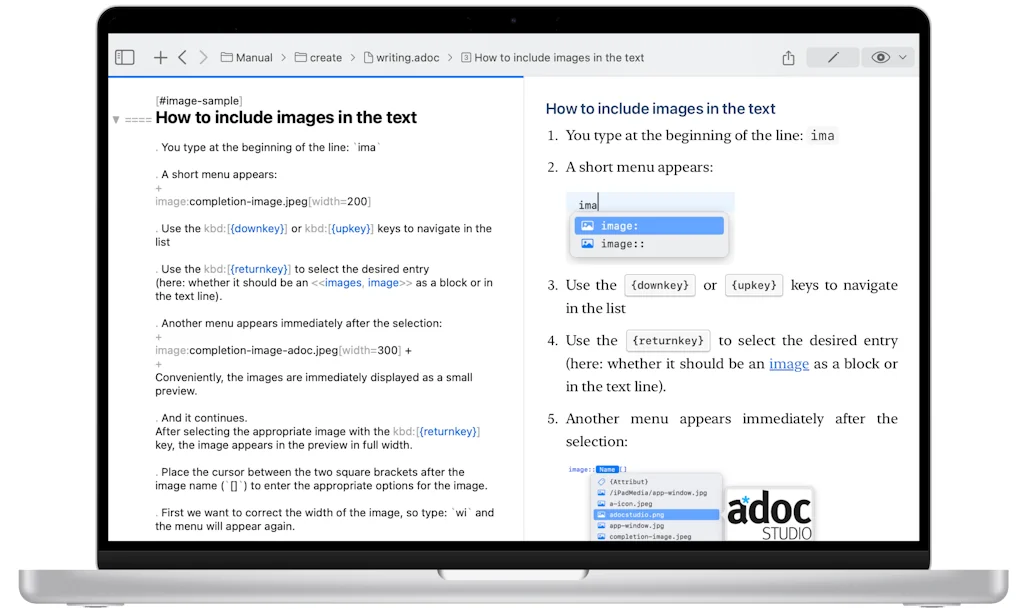Click the document icon beside writing.adoc
This screenshot has height=609, width=1024.
point(367,57)
